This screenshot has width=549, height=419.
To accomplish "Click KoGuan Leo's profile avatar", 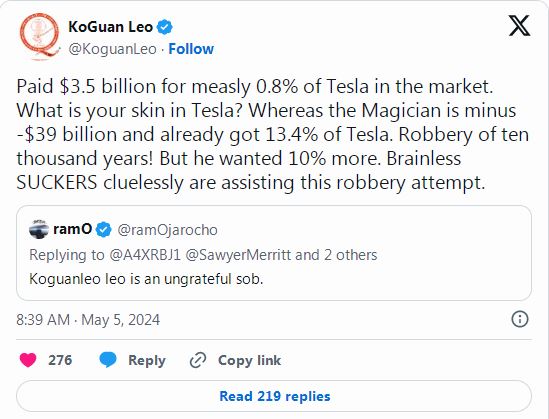I will [39, 37].
